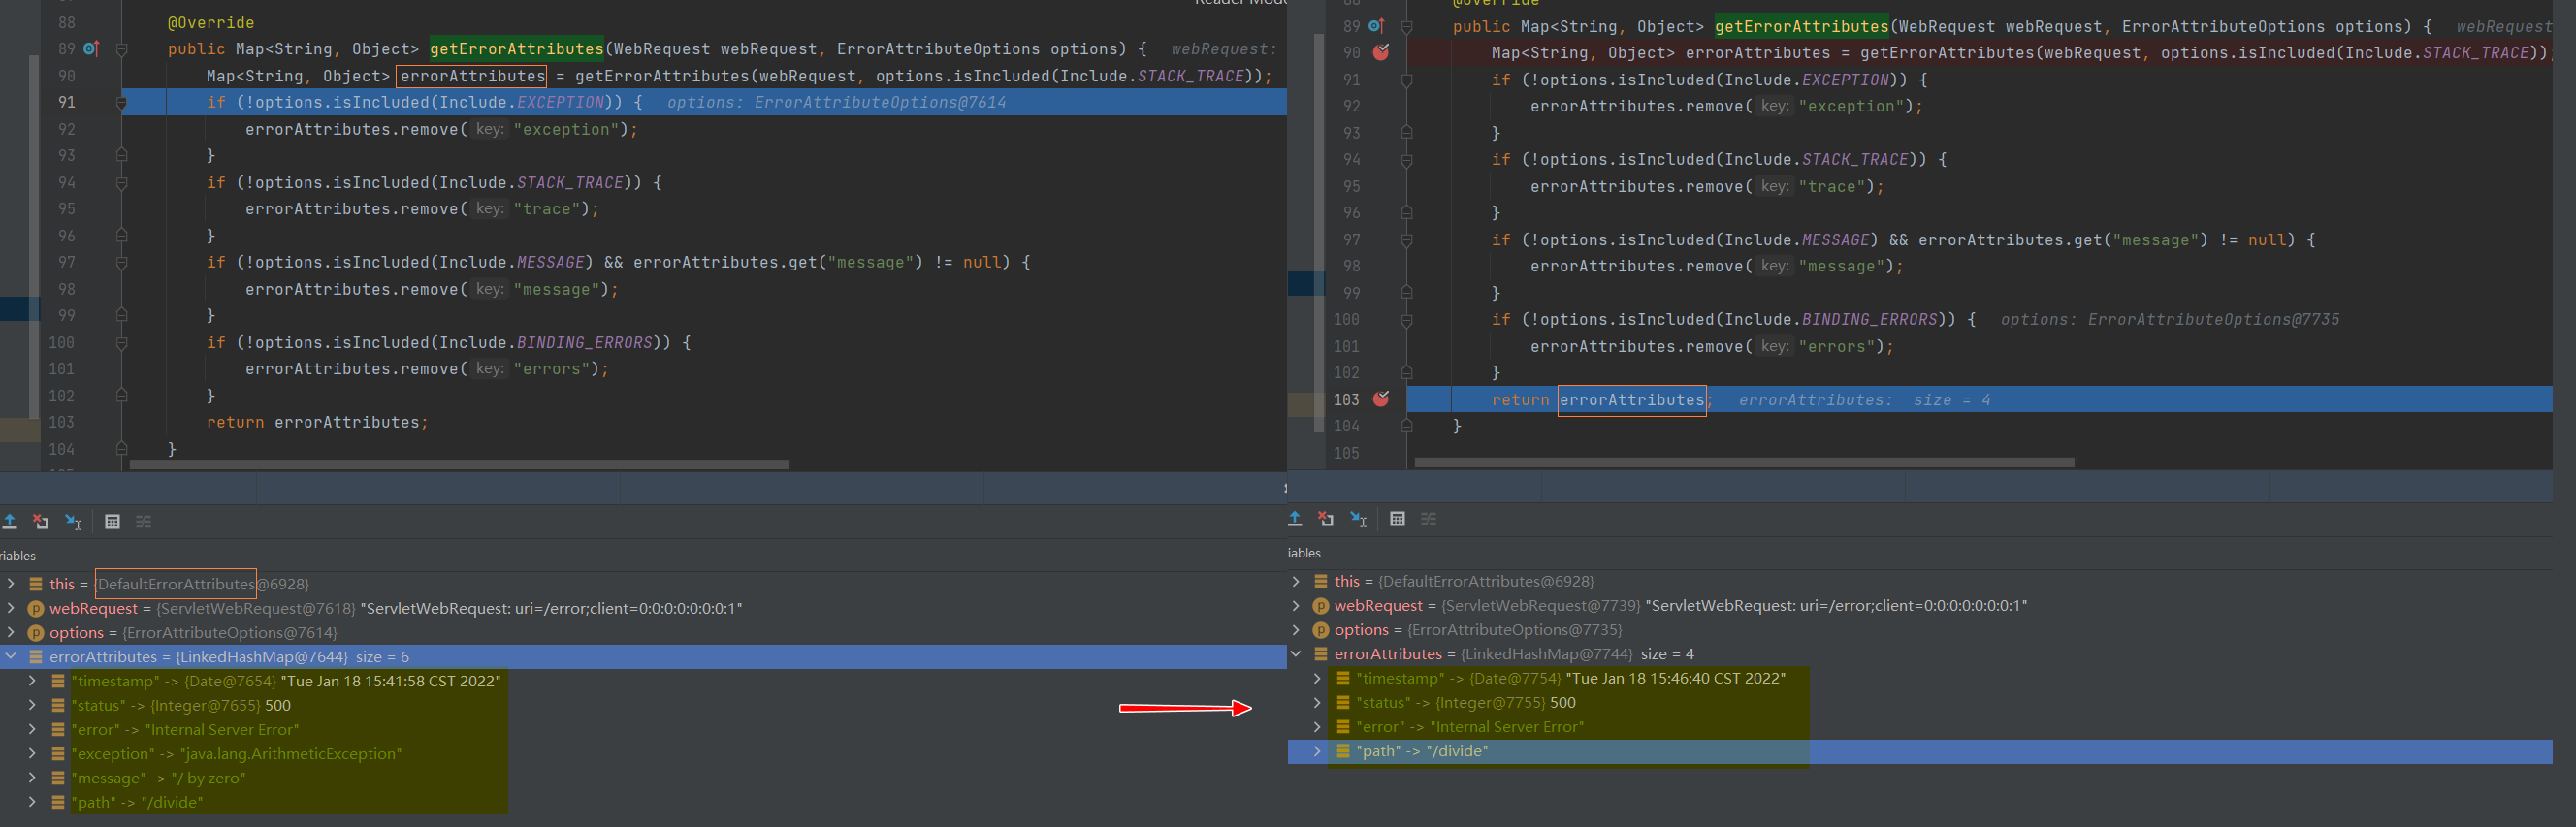Viewport: 2576px width, 827px height.
Task: Click Trace Current Stream Chain in left toolbar
Action: coord(144,521)
